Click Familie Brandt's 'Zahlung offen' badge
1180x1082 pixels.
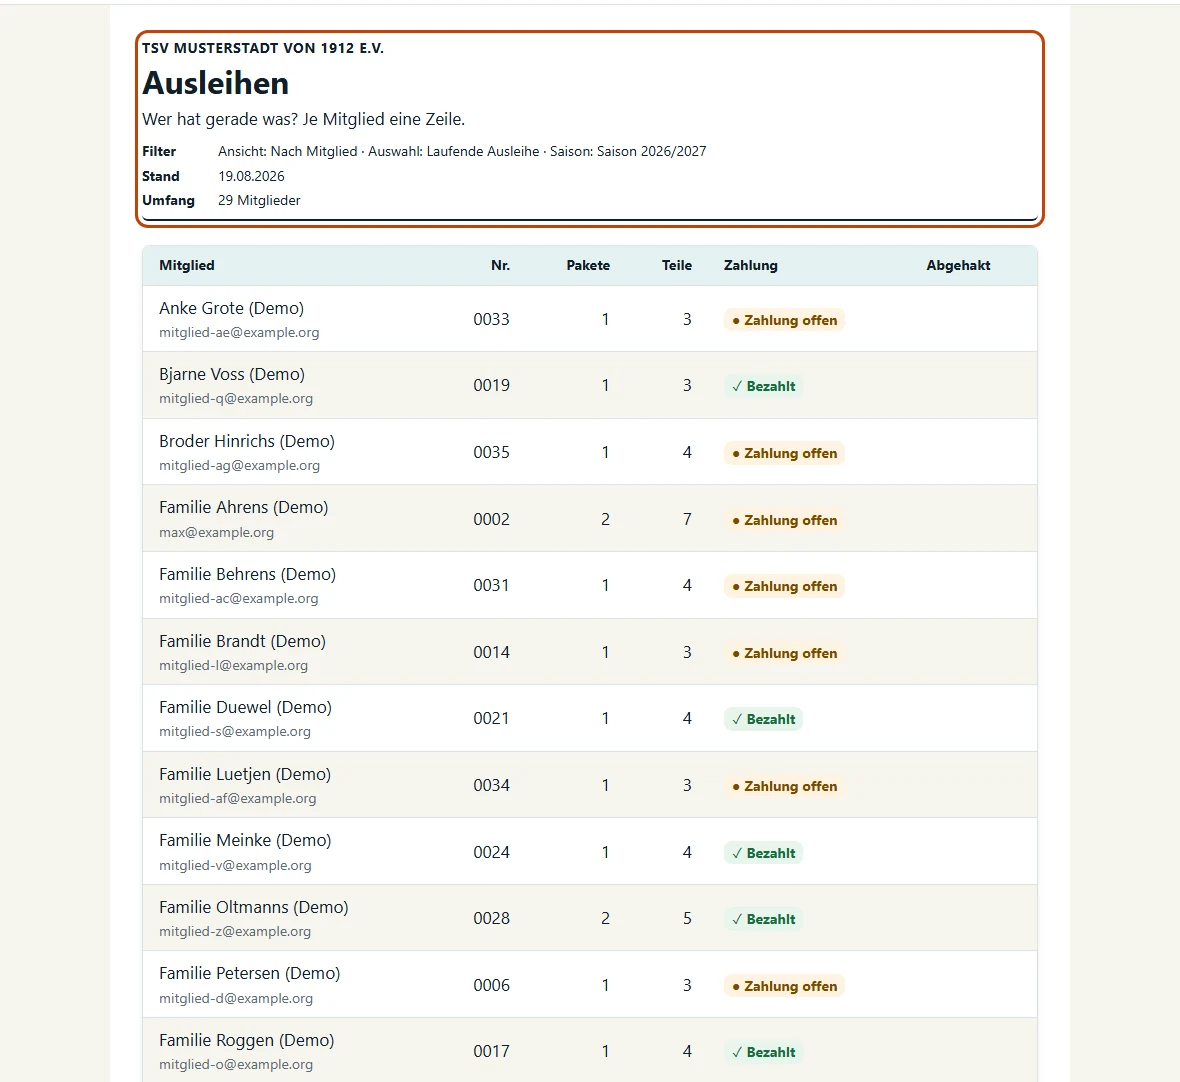[x=784, y=653]
